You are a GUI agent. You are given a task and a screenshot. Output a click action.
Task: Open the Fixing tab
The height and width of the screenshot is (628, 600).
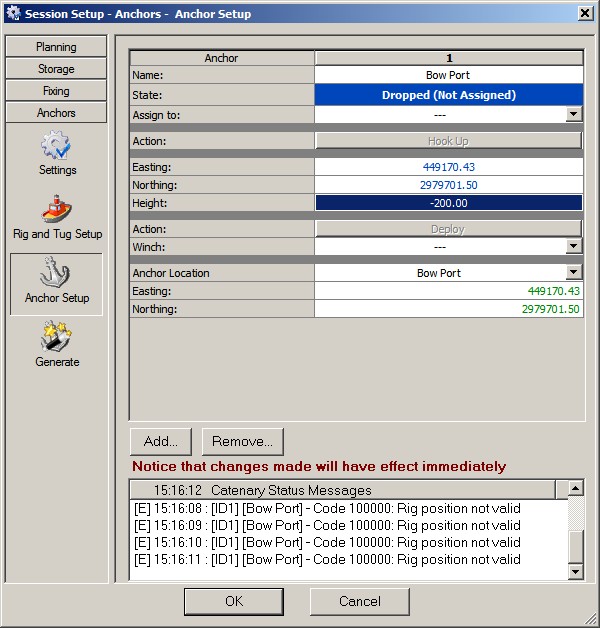tap(56, 91)
